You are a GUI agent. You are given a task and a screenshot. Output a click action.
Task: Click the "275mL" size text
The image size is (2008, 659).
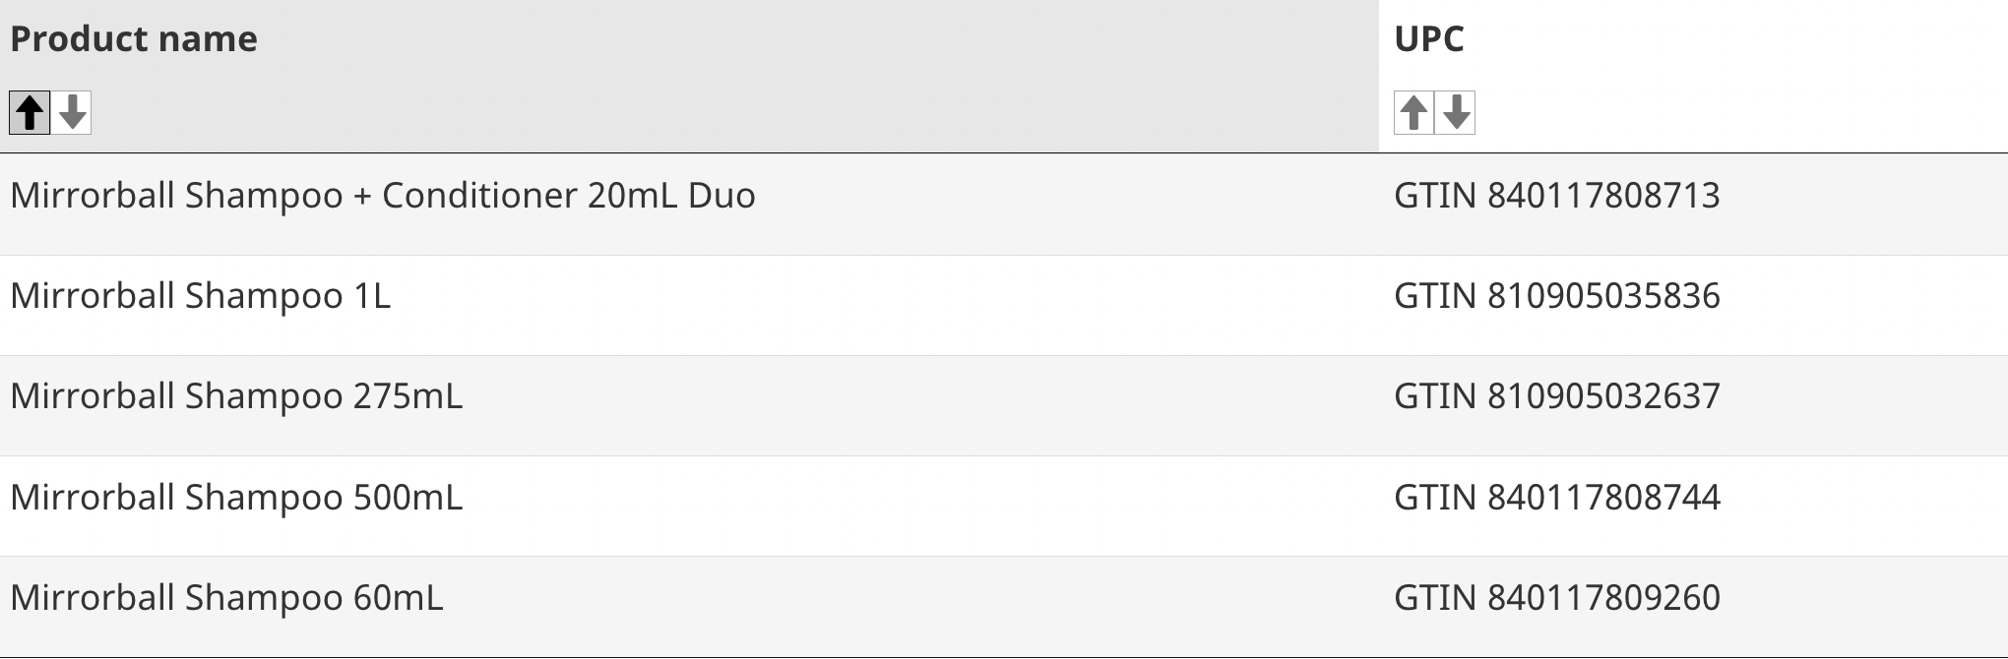pos(407,396)
